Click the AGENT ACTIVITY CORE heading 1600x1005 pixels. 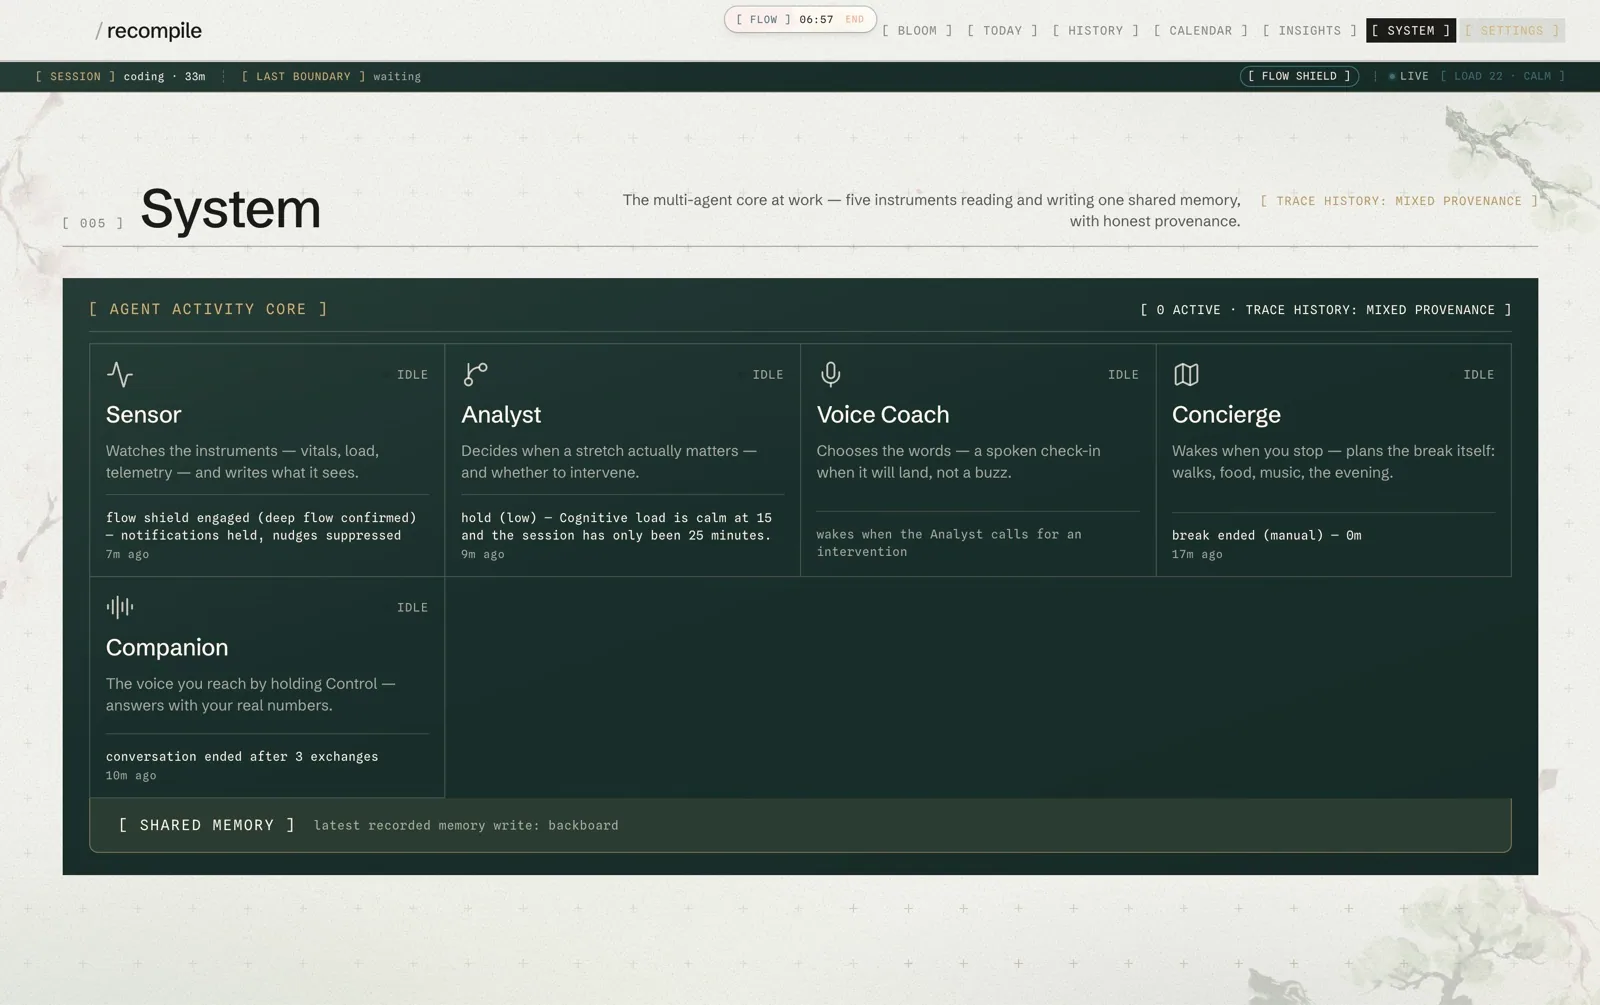pos(208,309)
